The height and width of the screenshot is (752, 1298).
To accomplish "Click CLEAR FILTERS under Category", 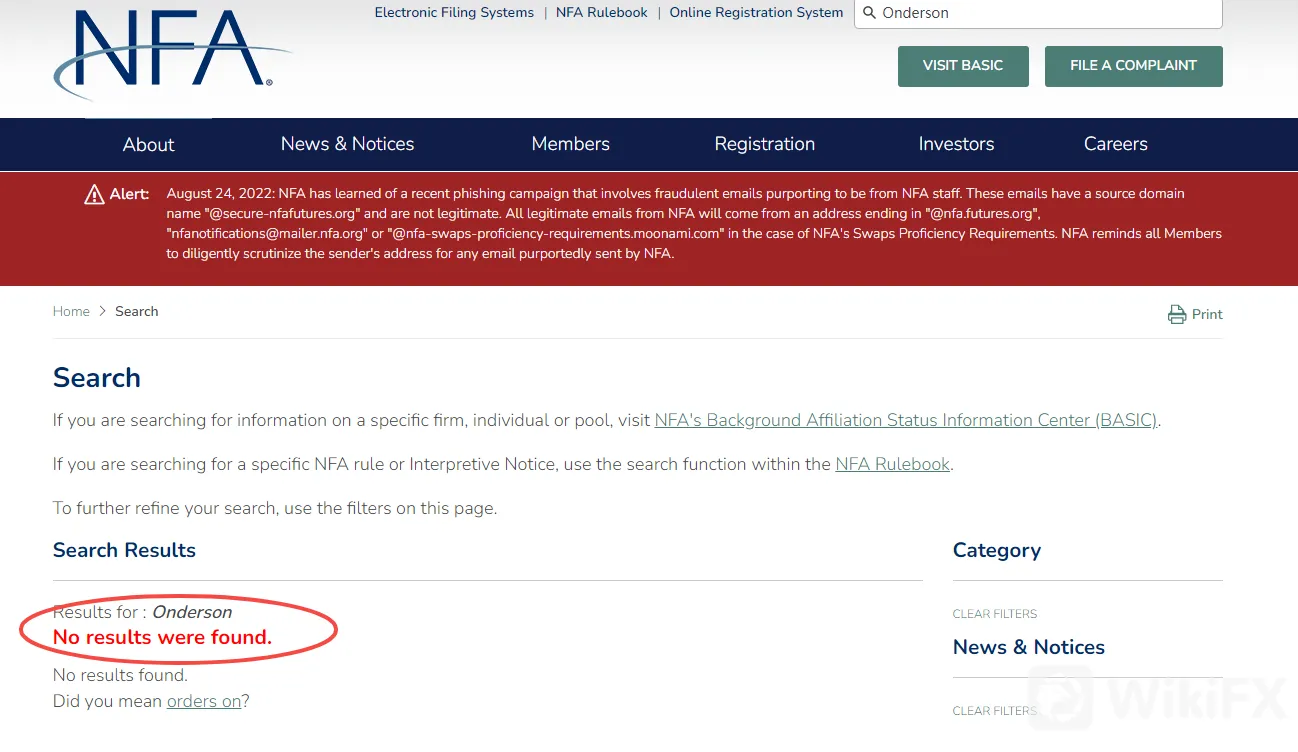I will click(995, 614).
